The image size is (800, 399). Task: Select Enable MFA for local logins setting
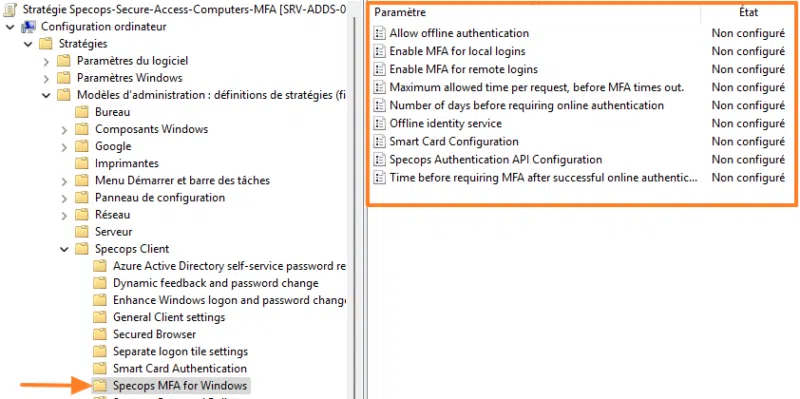[579, 51]
